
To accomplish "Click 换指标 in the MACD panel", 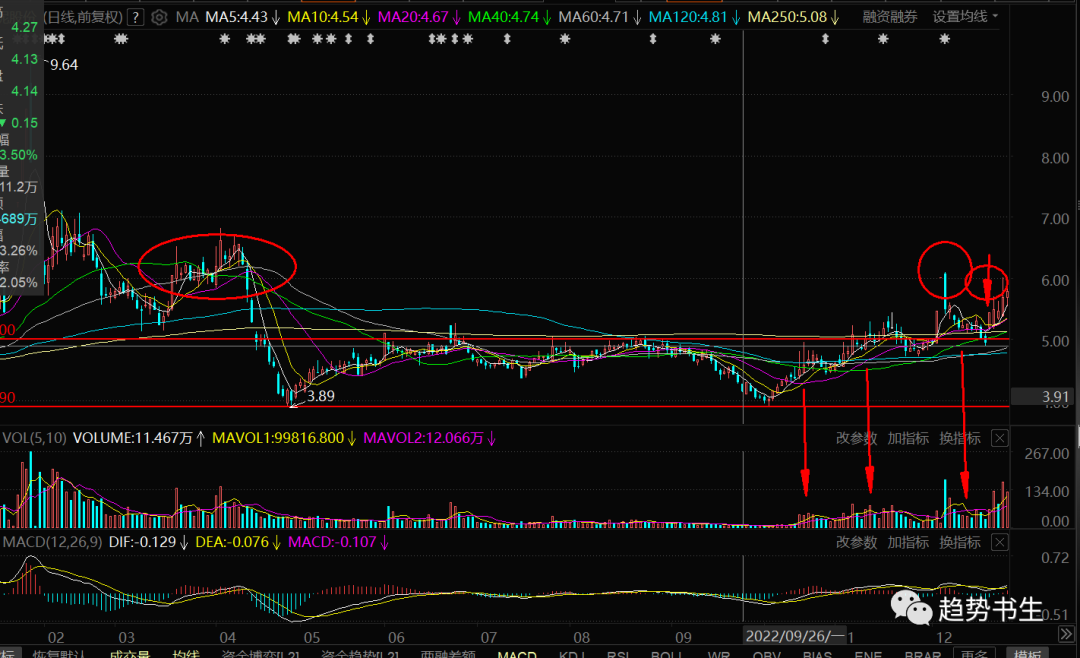I will pos(960,542).
